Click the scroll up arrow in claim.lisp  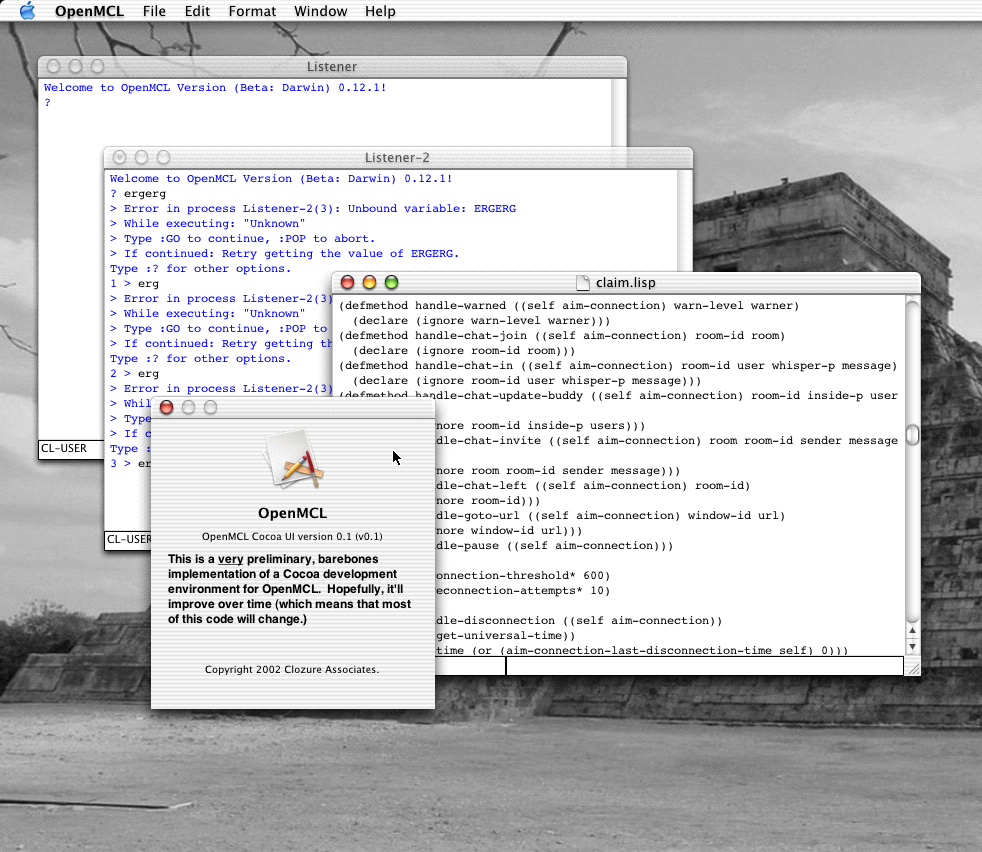[912, 631]
